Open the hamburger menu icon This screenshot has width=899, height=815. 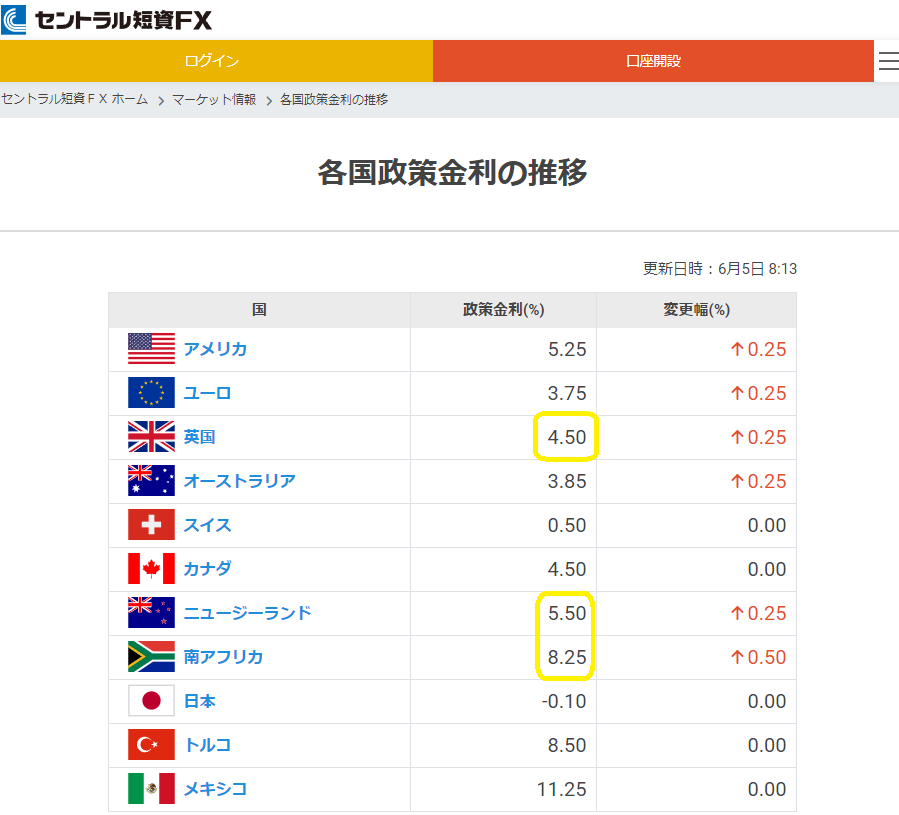tap(888, 61)
